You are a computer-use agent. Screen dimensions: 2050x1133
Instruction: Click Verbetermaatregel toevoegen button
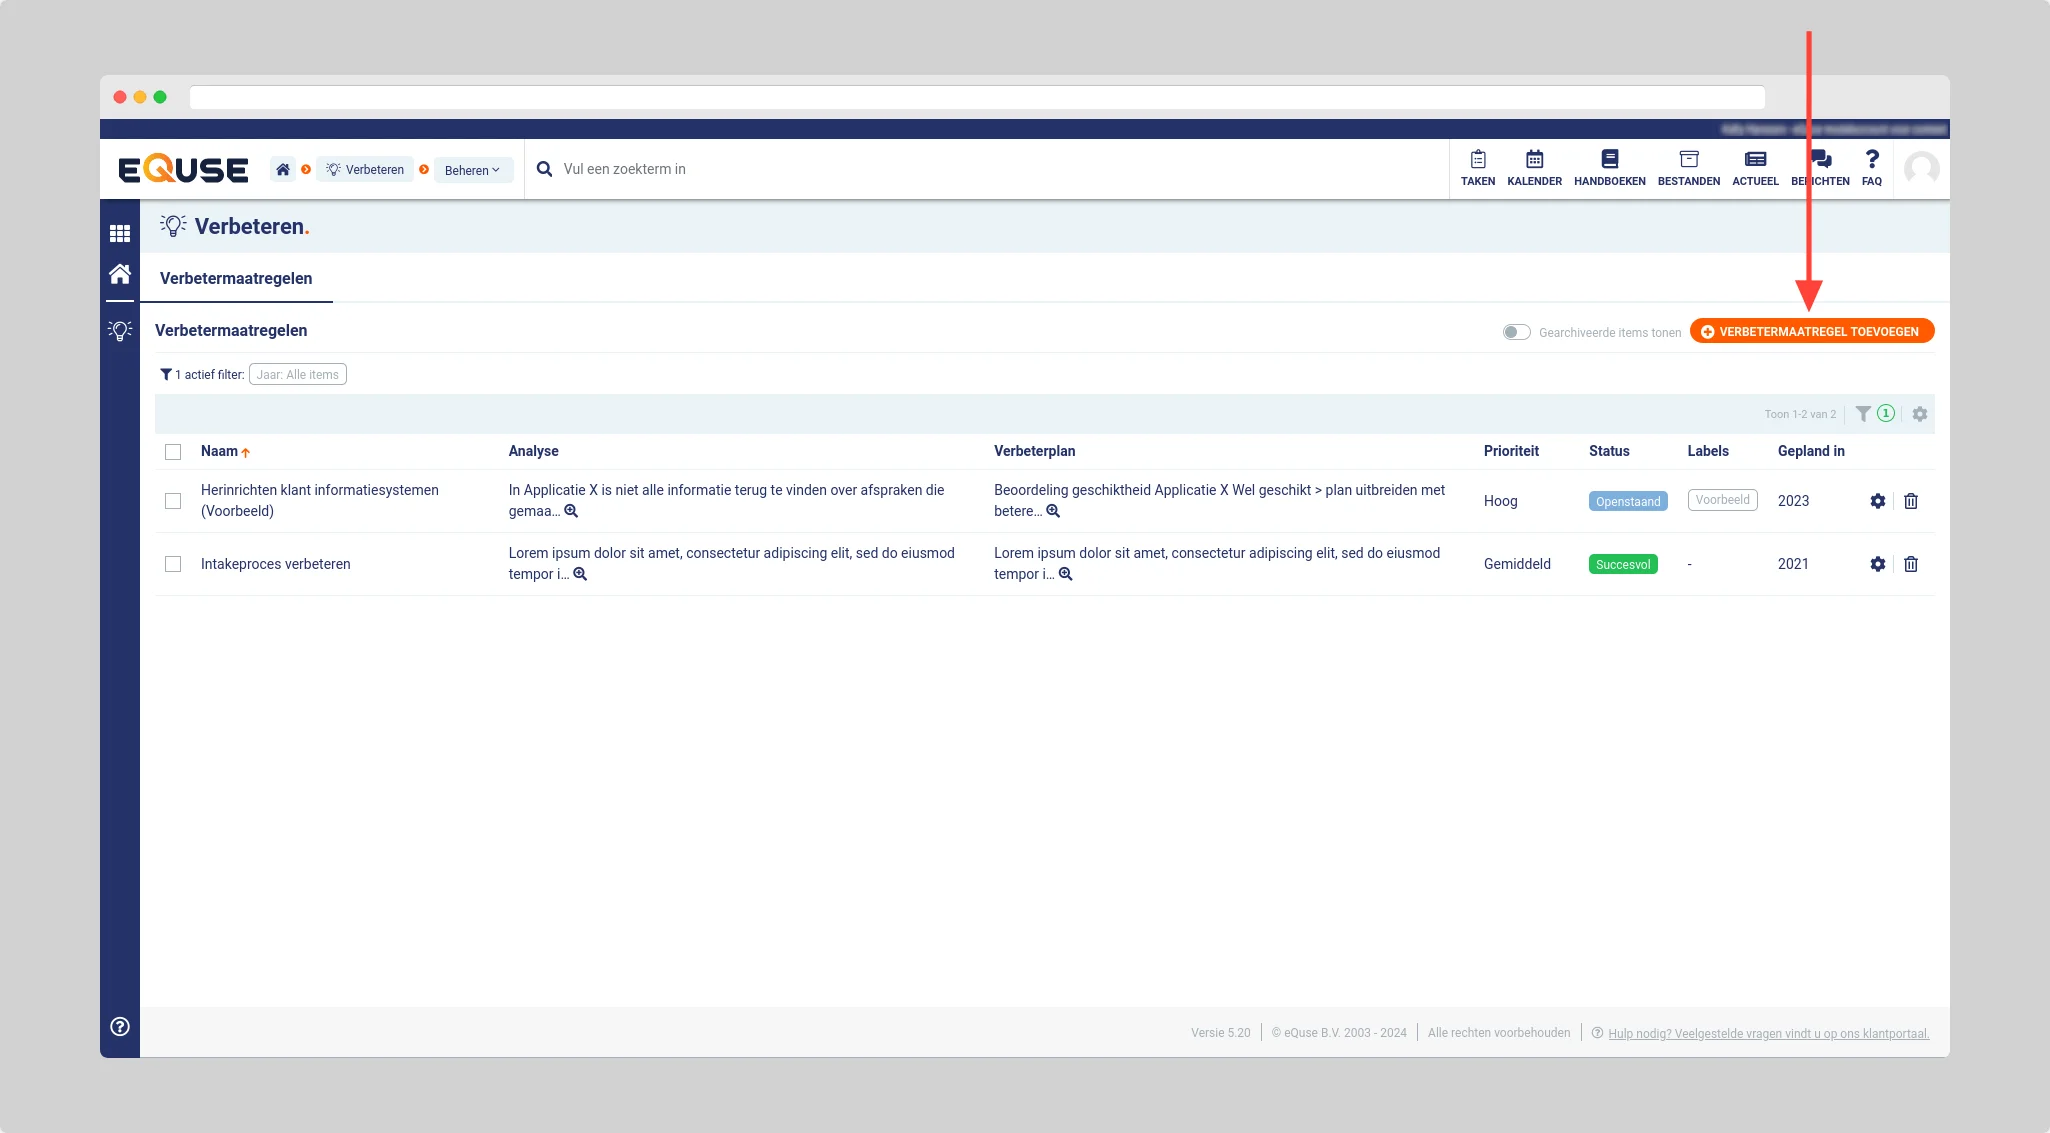(x=1811, y=332)
